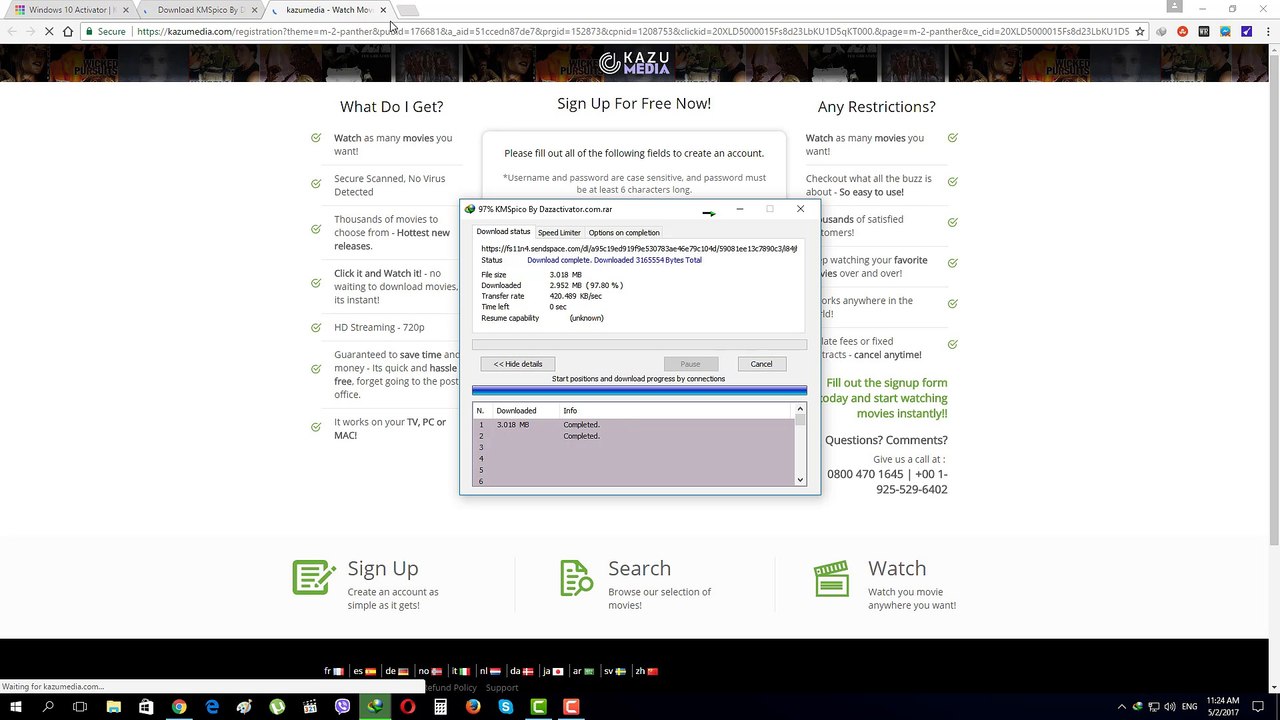
Task: Minimize the KMSpico download dialog
Action: click(x=740, y=209)
